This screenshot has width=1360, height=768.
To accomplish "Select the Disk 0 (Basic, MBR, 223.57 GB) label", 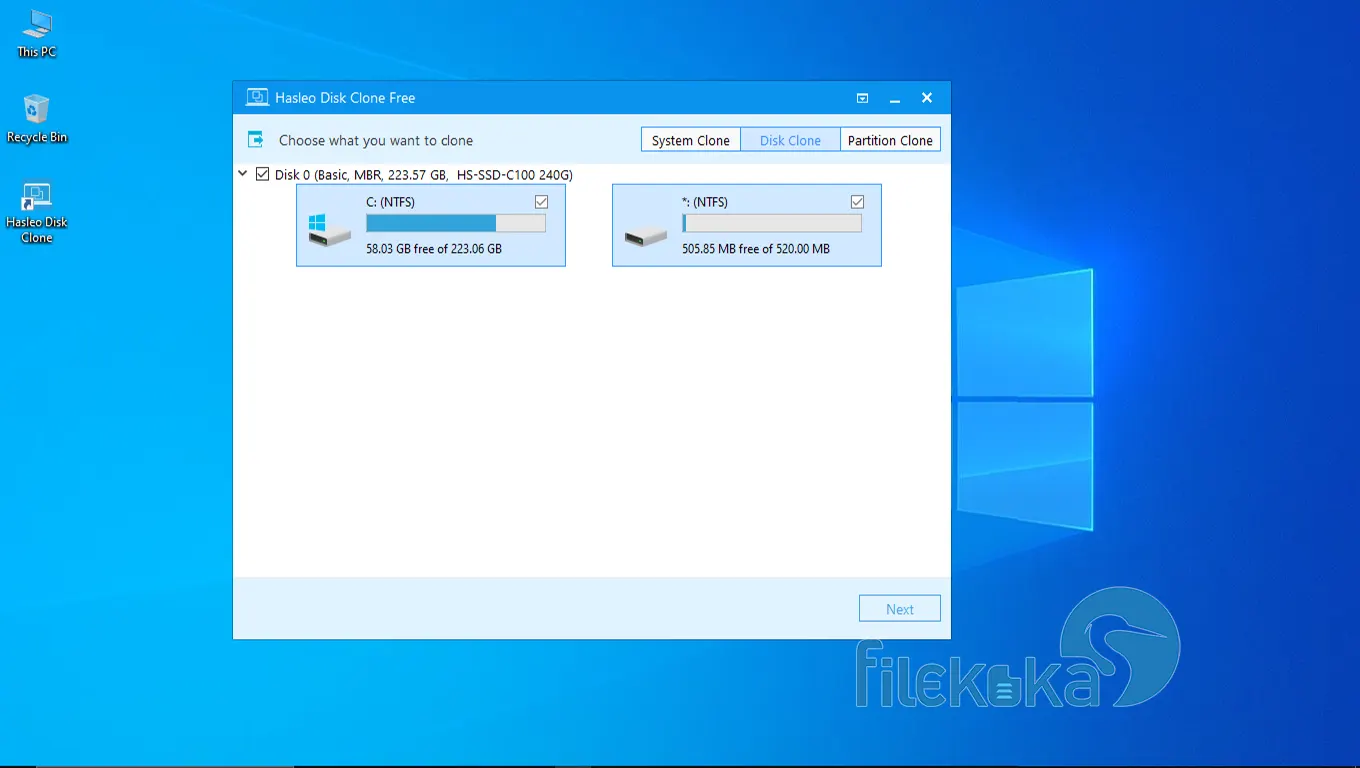I will click(x=424, y=175).
